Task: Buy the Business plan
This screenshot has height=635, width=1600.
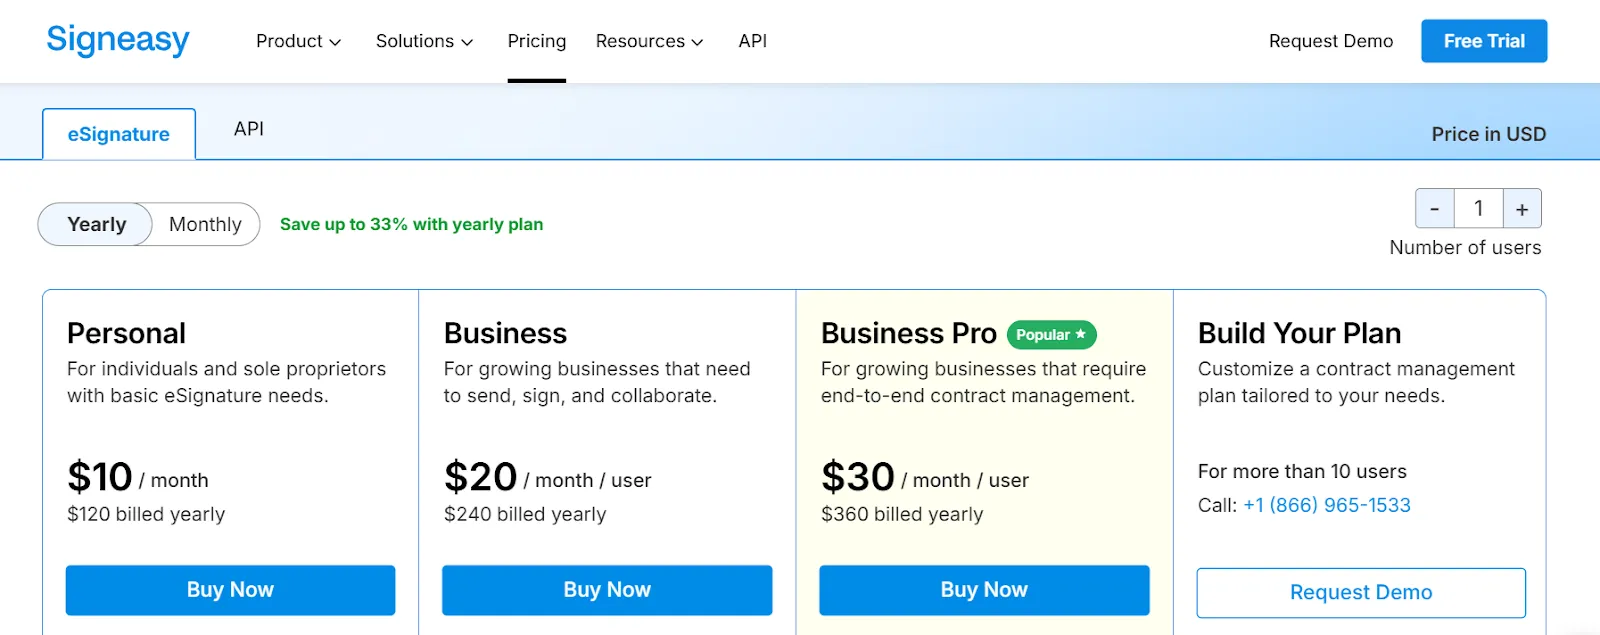Action: [x=607, y=590]
